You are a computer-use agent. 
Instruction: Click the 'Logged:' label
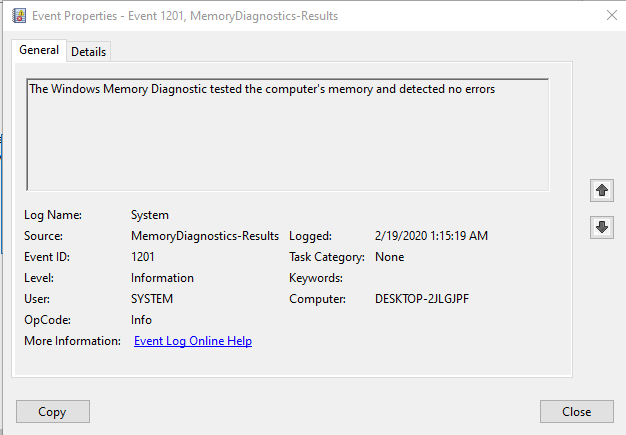(x=310, y=236)
